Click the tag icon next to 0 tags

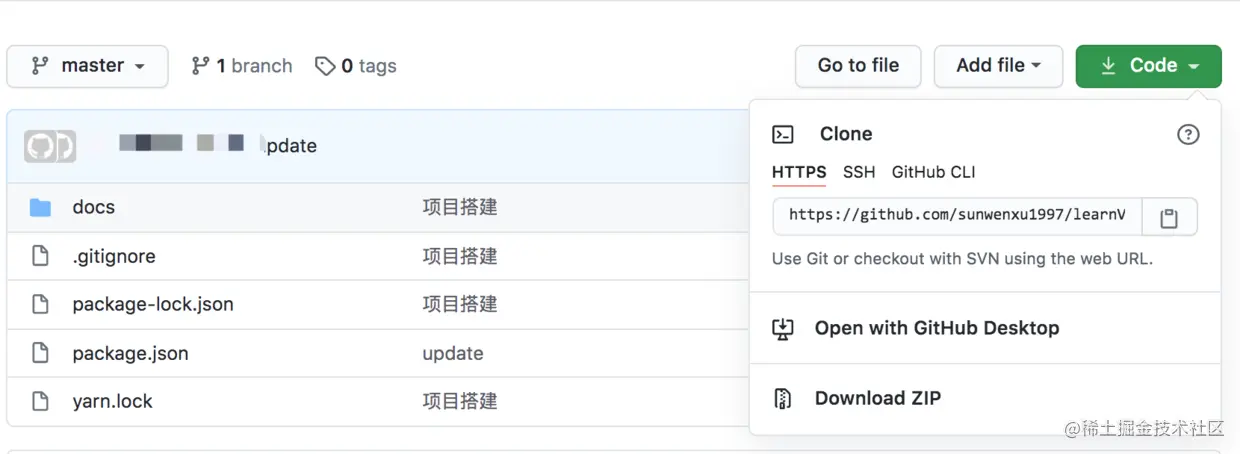click(325, 66)
